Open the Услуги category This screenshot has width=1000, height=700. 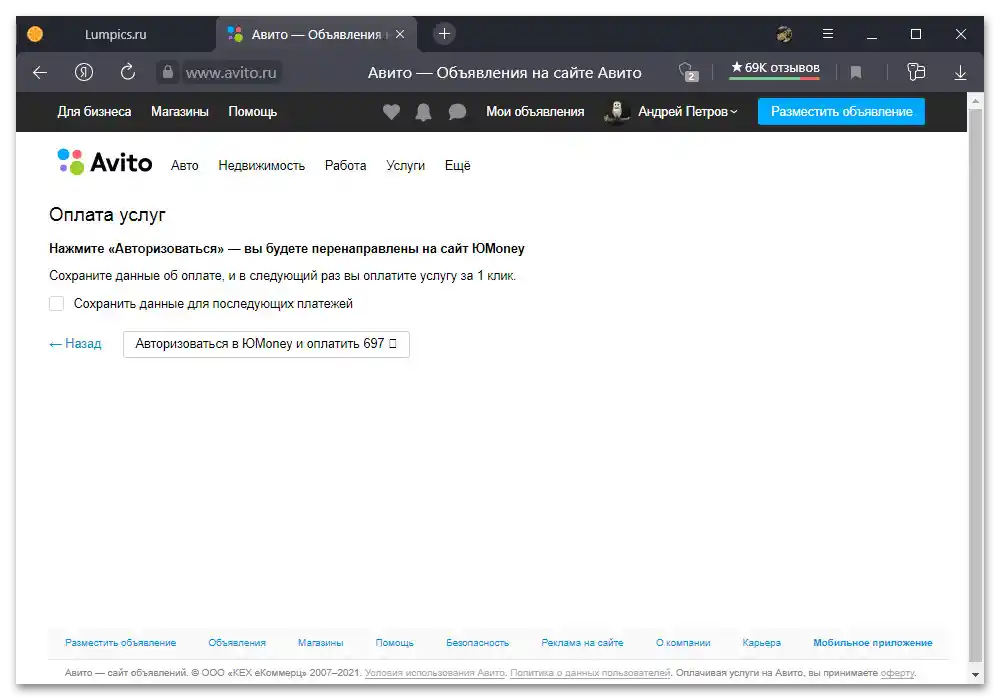(x=405, y=166)
